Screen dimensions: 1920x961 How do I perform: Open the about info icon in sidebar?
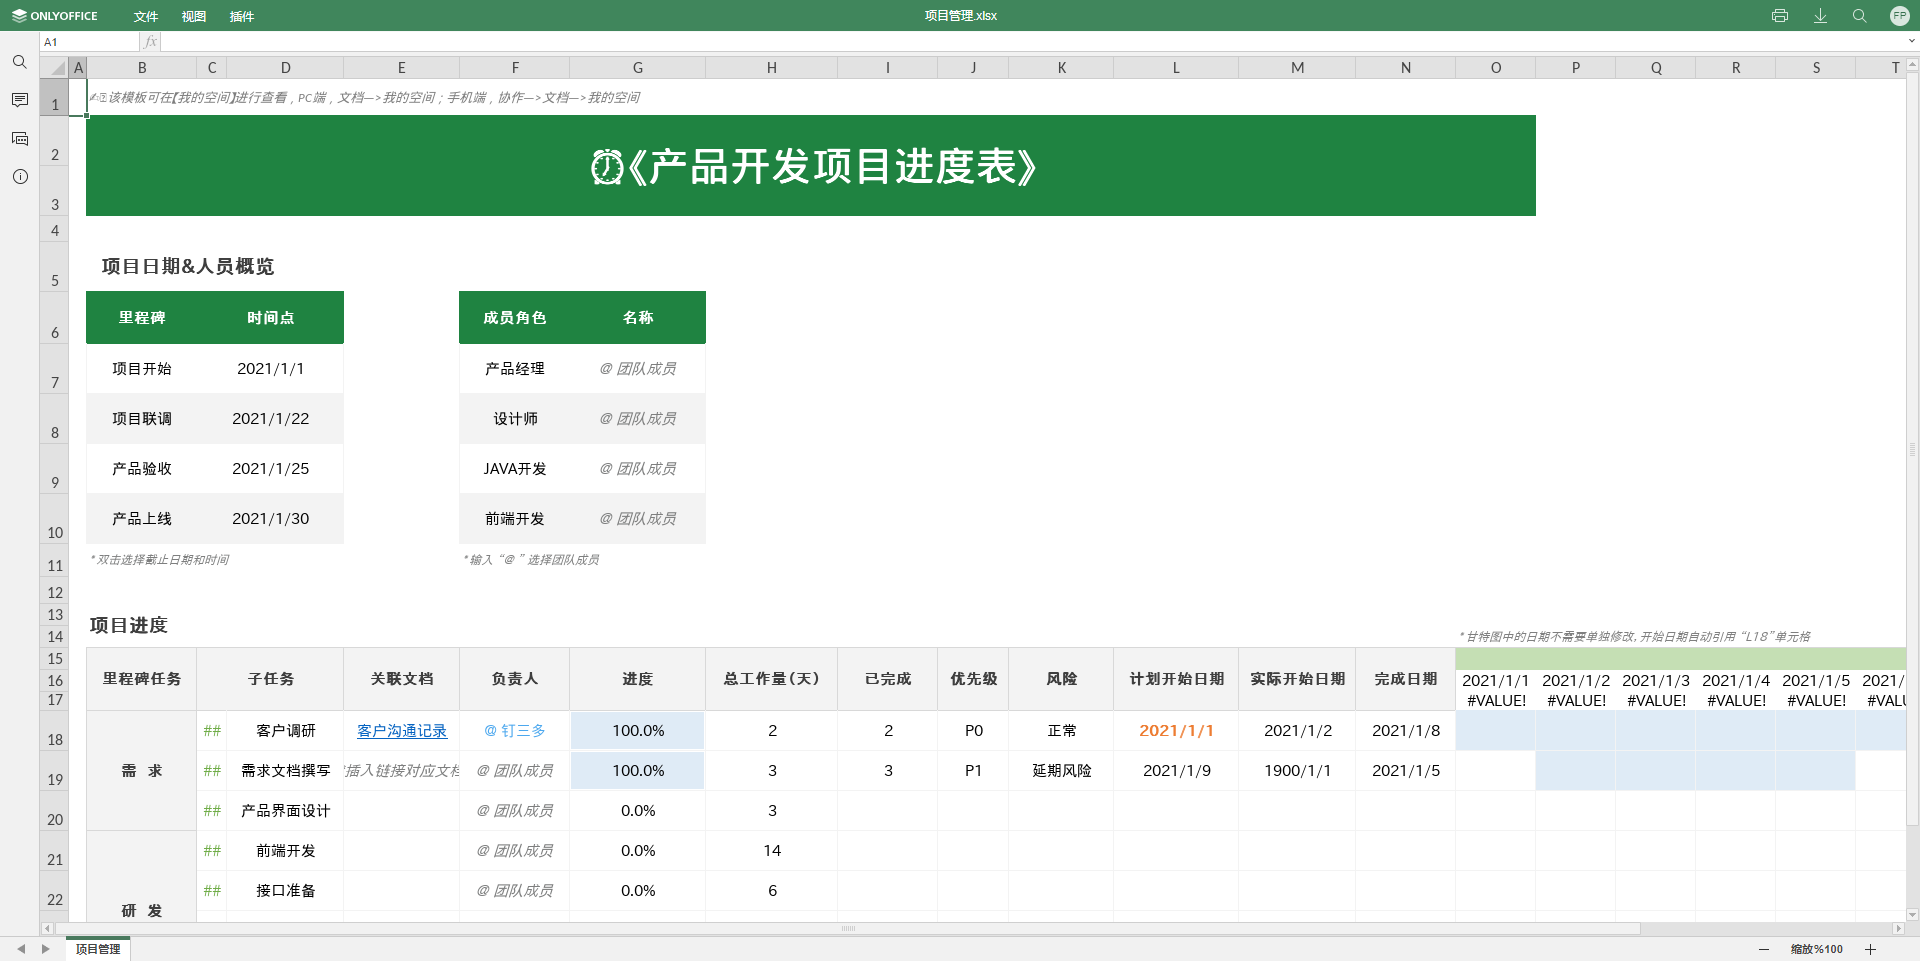pos(20,176)
